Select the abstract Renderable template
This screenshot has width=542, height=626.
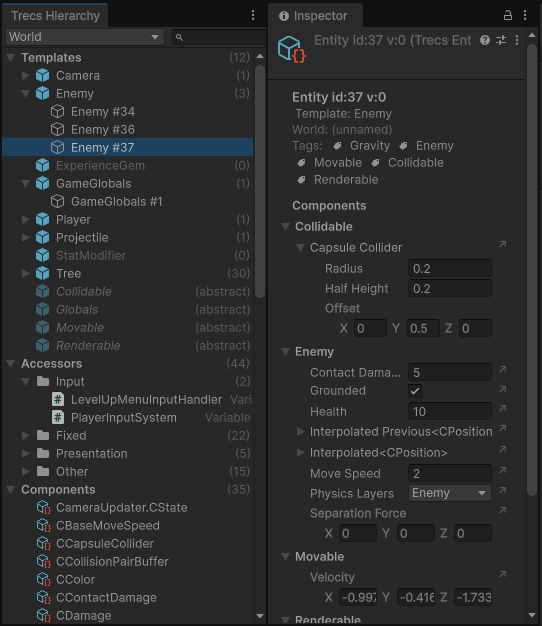[128, 345]
